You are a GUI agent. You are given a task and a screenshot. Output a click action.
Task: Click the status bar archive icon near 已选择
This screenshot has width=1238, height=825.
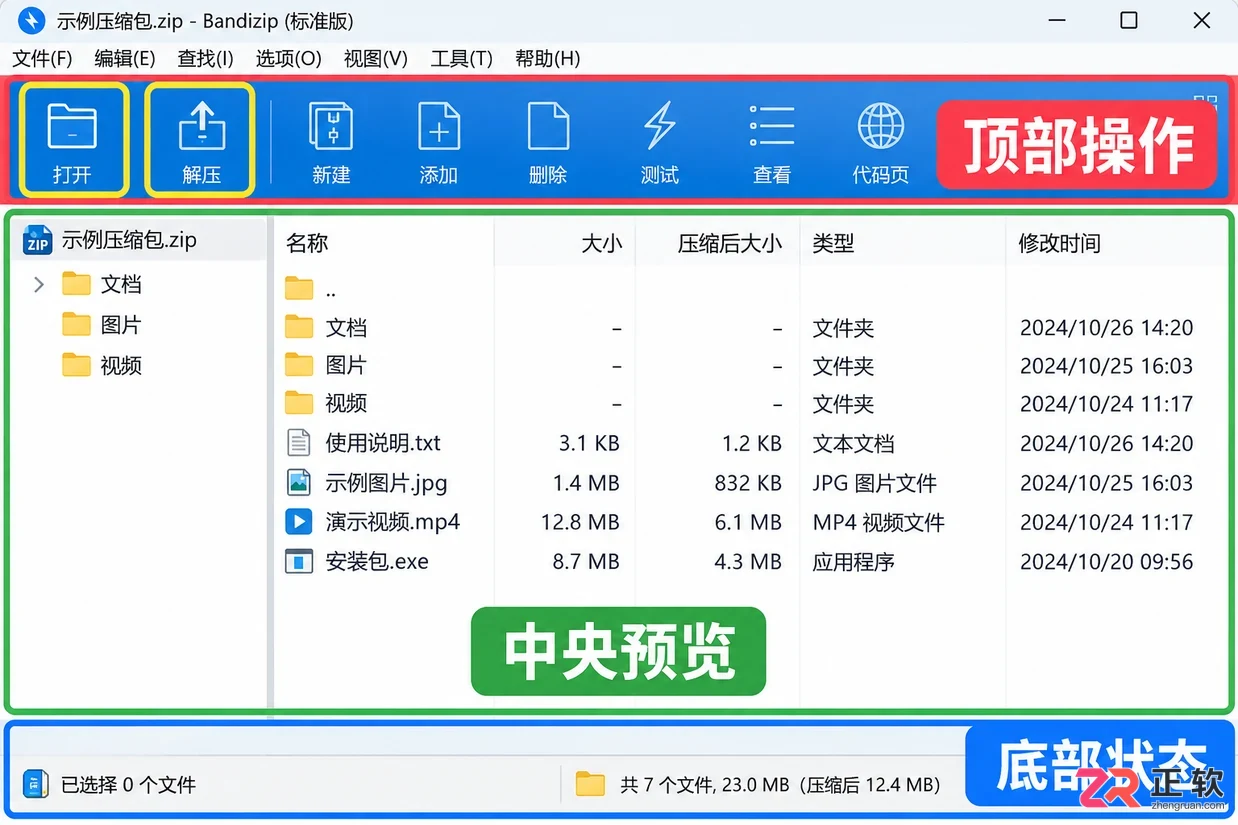tap(36, 785)
